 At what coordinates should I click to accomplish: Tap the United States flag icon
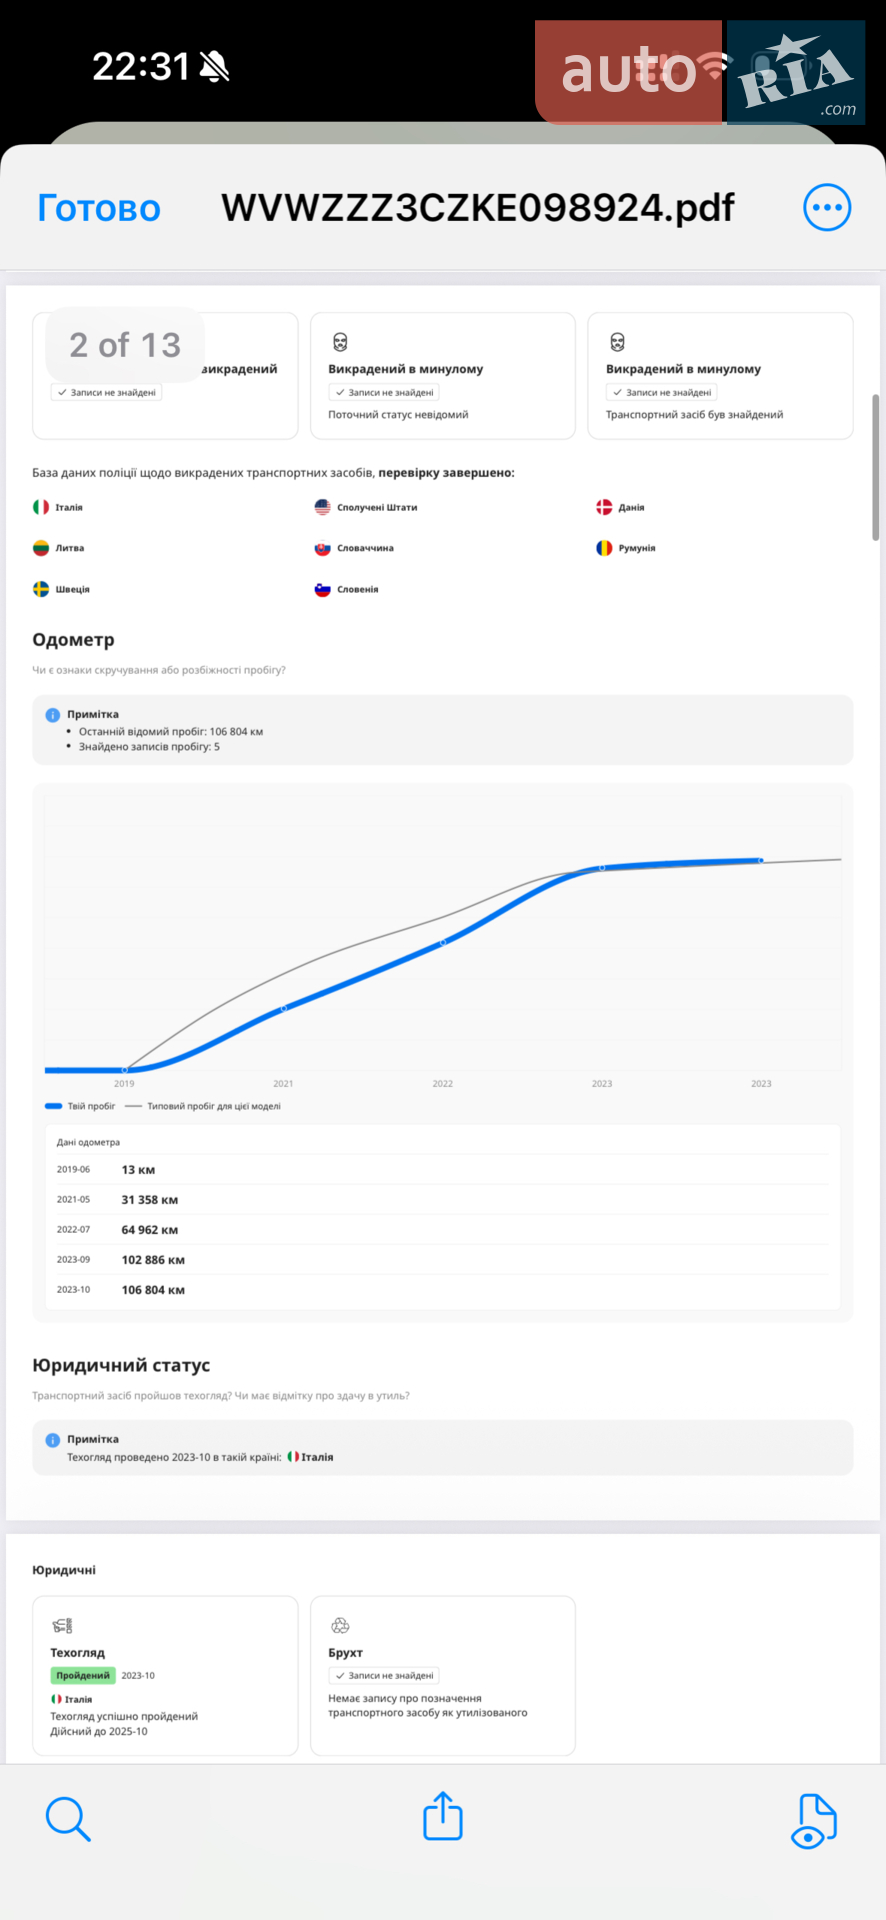[x=322, y=507]
